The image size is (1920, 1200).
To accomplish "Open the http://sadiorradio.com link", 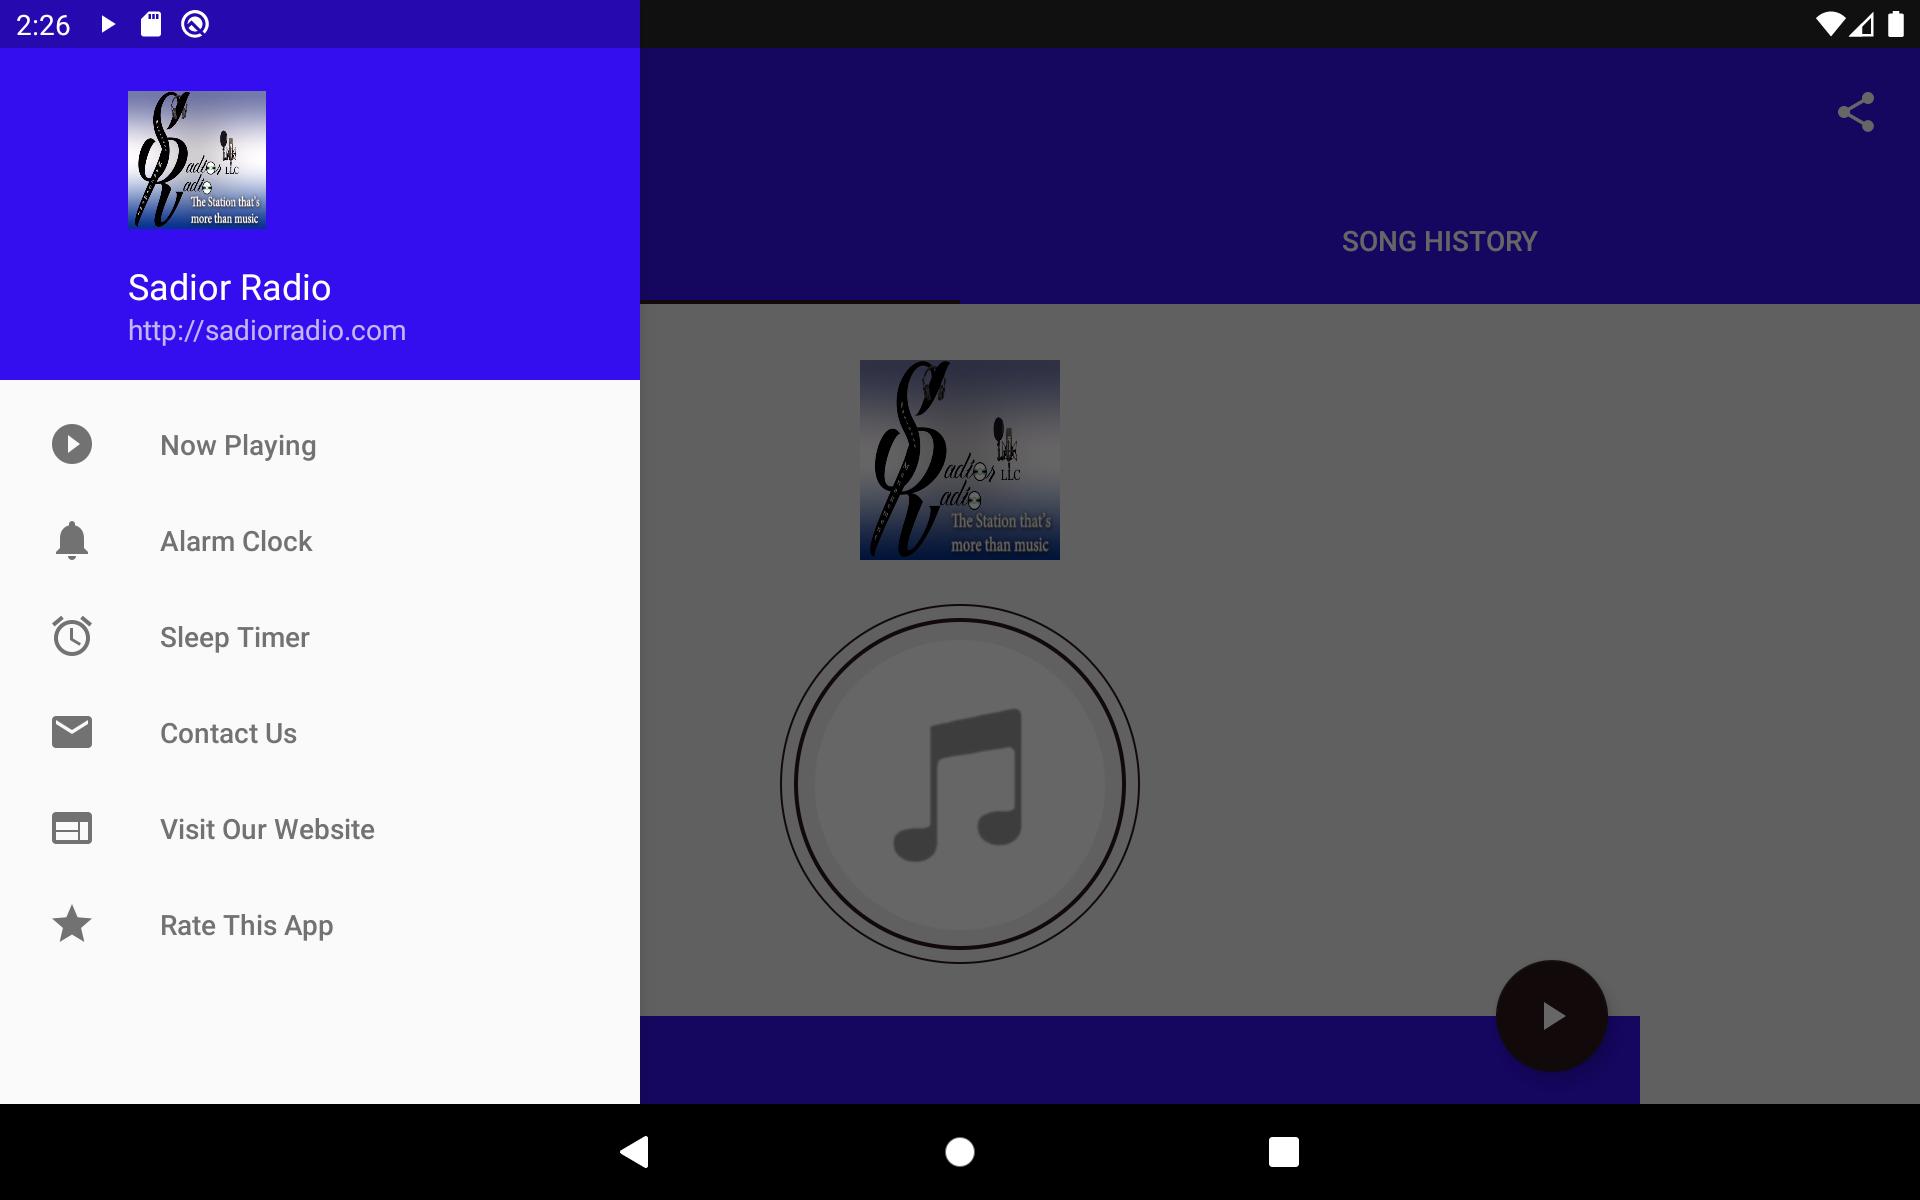I will pyautogui.click(x=267, y=331).
